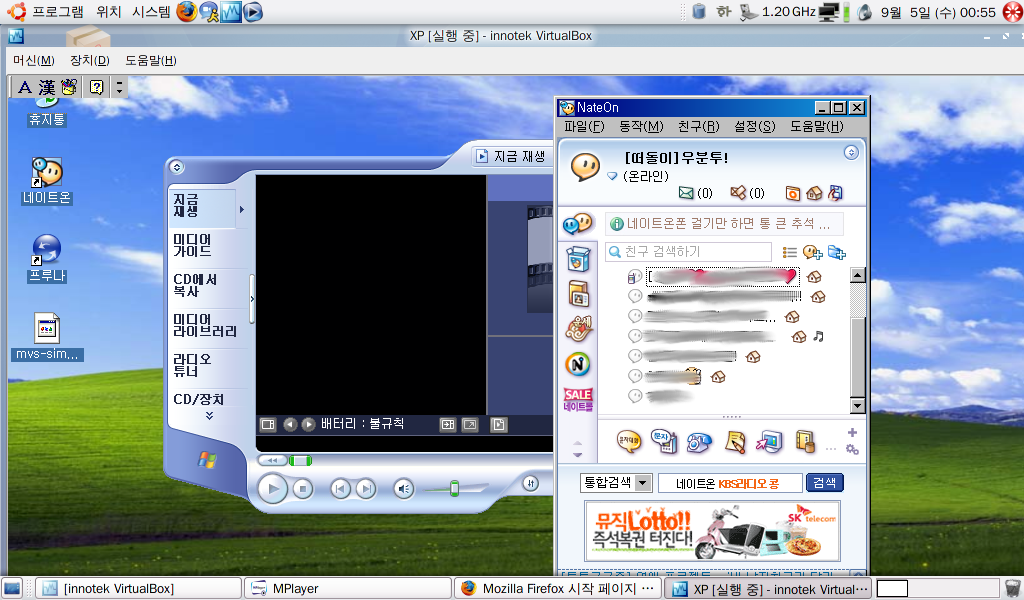The image size is (1024, 600).
Task: Collapse the media player taskbar handle
Action: (x=251, y=299)
